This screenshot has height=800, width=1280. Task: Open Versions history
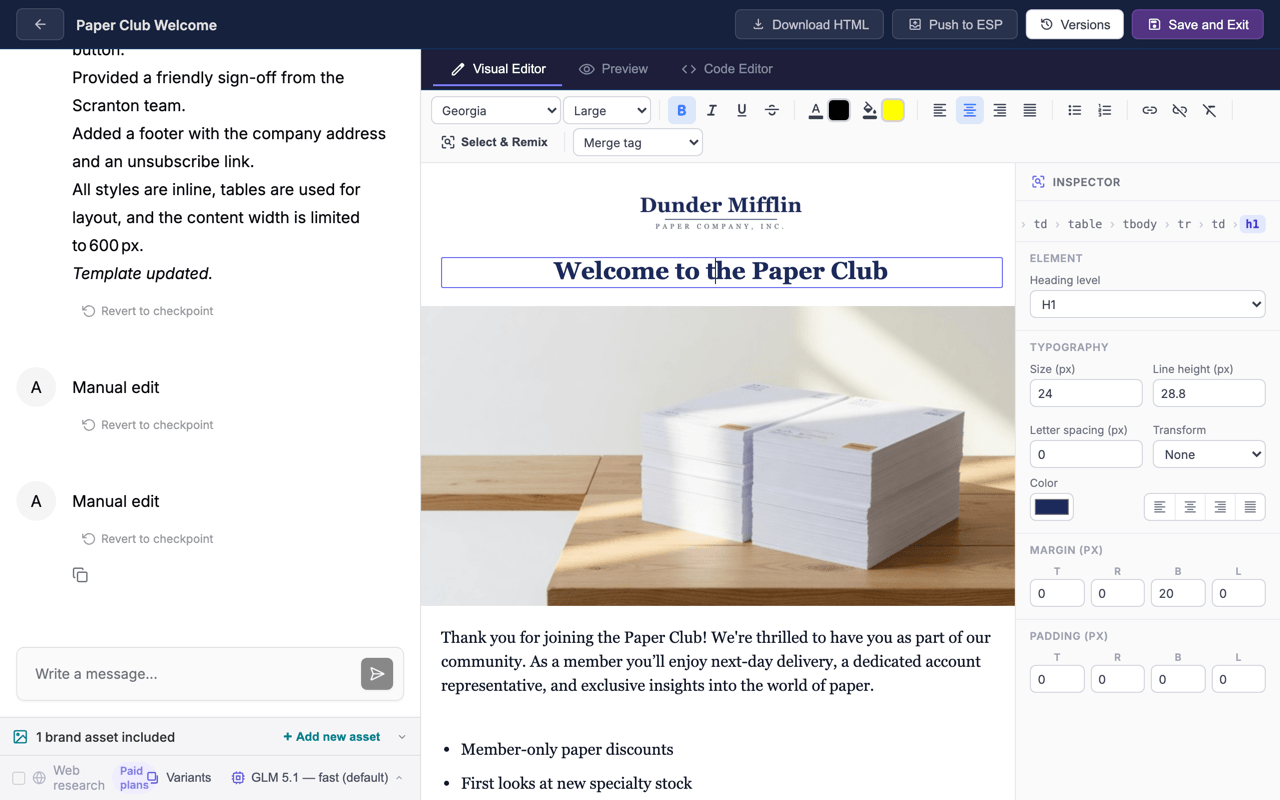point(1075,24)
